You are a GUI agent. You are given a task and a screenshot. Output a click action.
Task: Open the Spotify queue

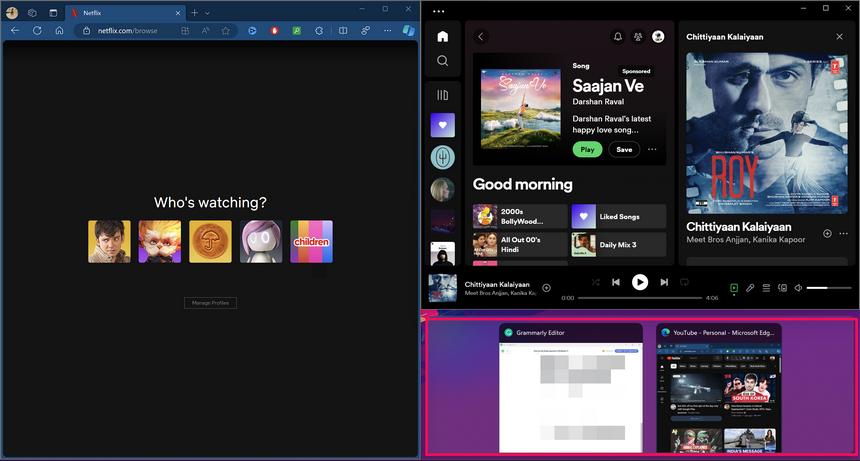tap(766, 288)
